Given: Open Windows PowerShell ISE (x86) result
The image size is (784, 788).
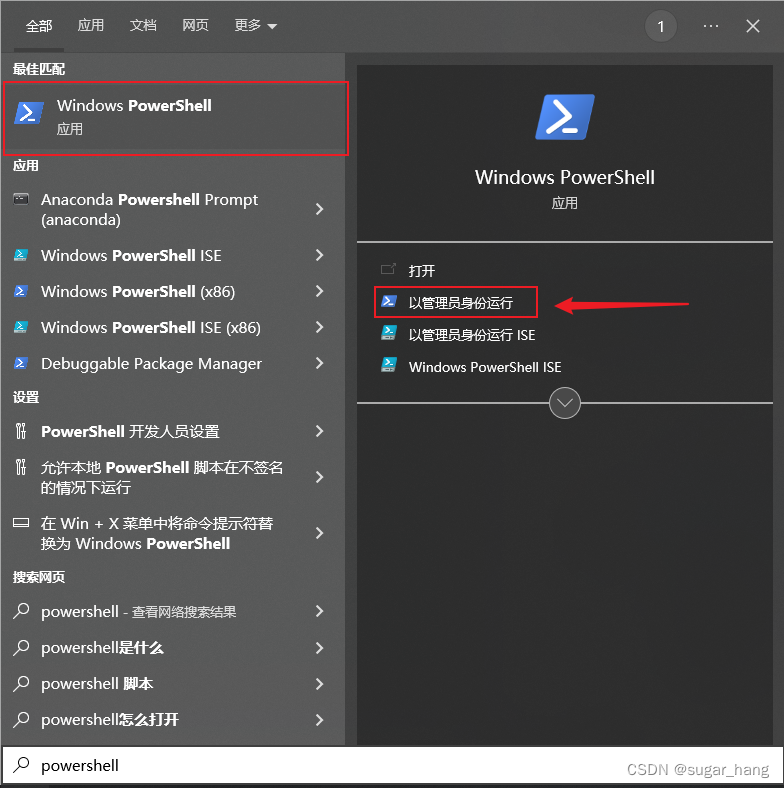Looking at the screenshot, I should [151, 328].
